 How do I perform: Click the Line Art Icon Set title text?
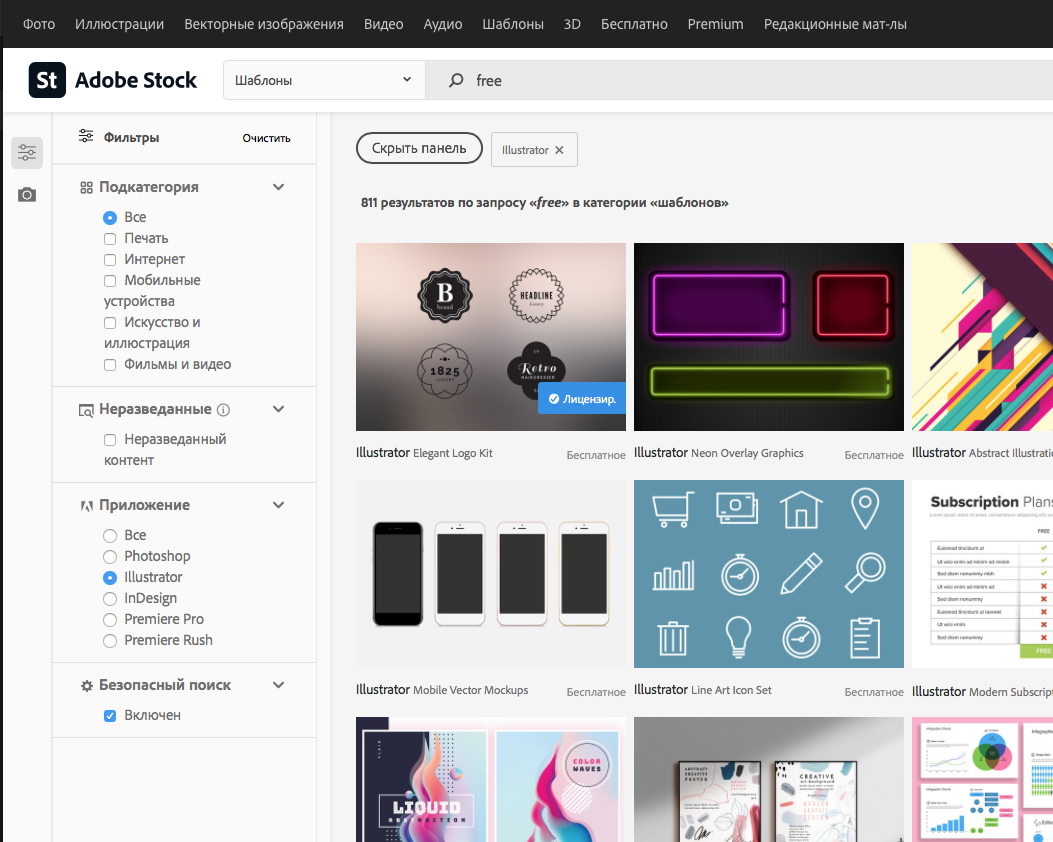731,690
